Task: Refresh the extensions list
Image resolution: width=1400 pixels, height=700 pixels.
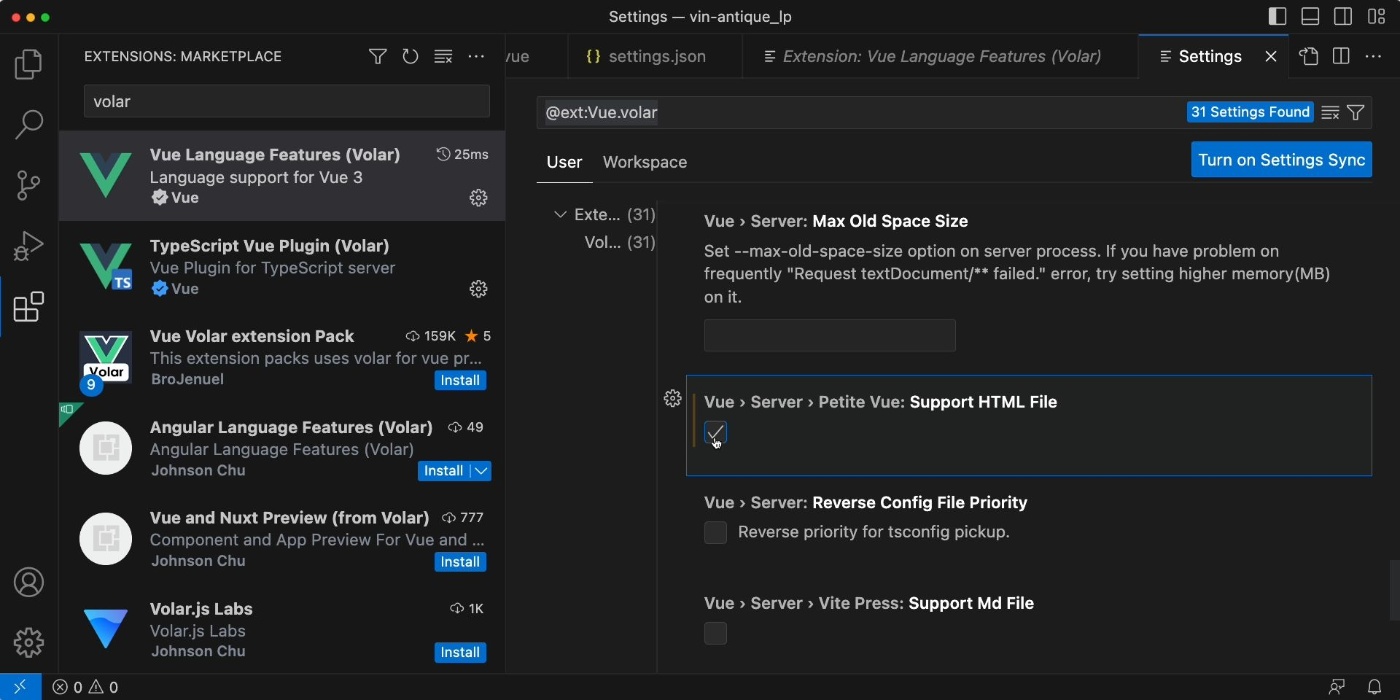Action: [x=410, y=57]
